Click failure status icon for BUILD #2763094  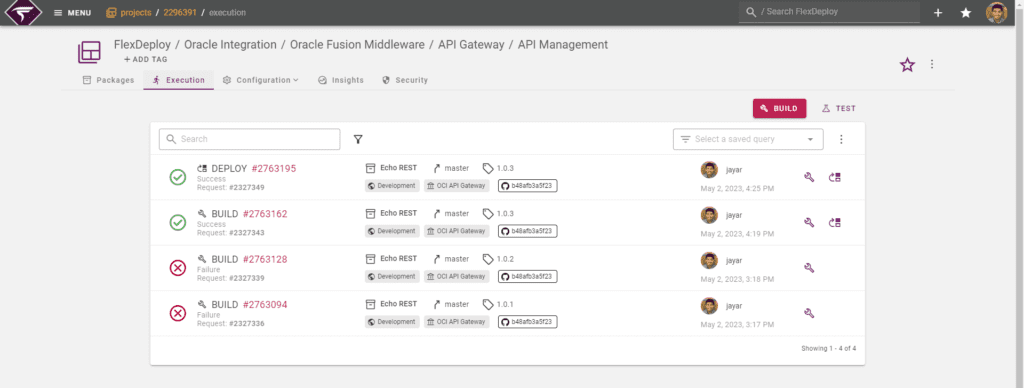(178, 314)
